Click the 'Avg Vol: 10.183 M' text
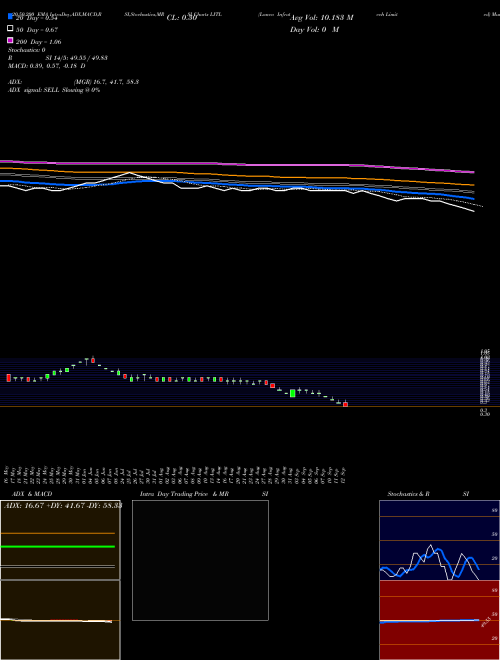The width and height of the screenshot is (500, 660). tap(322, 18)
